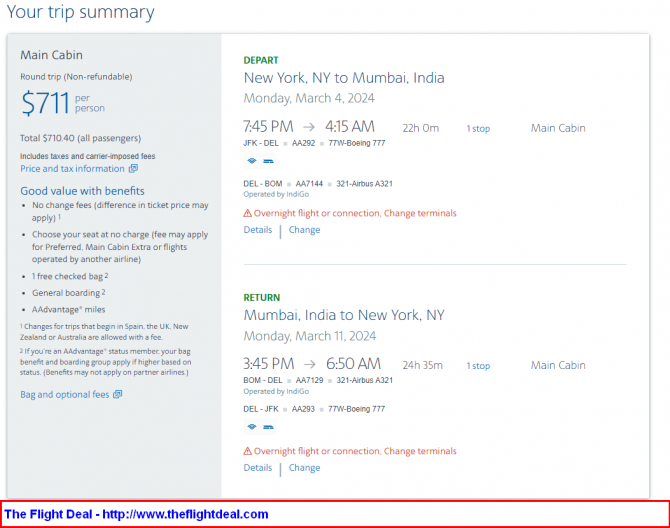670x528 pixels.
Task: Click power outlet icon under DEL - JFK flight
Action: [268, 427]
